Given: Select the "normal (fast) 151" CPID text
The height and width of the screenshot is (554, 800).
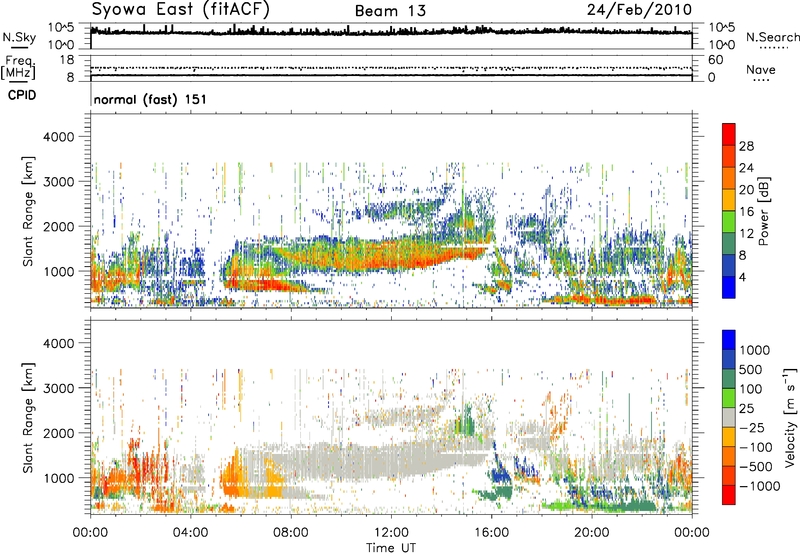Looking at the screenshot, I should [150, 99].
